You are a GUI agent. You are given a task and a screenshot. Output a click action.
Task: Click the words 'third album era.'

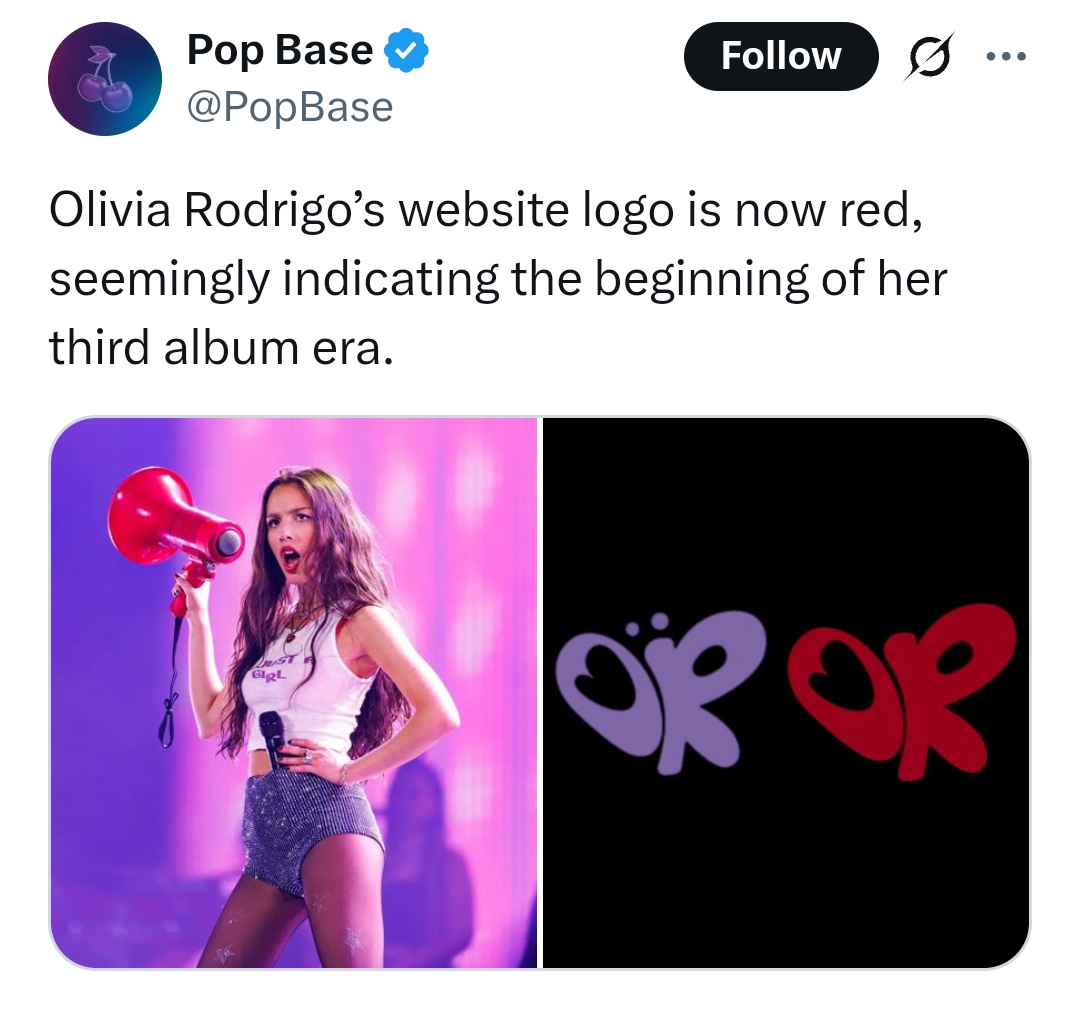[x=221, y=348]
